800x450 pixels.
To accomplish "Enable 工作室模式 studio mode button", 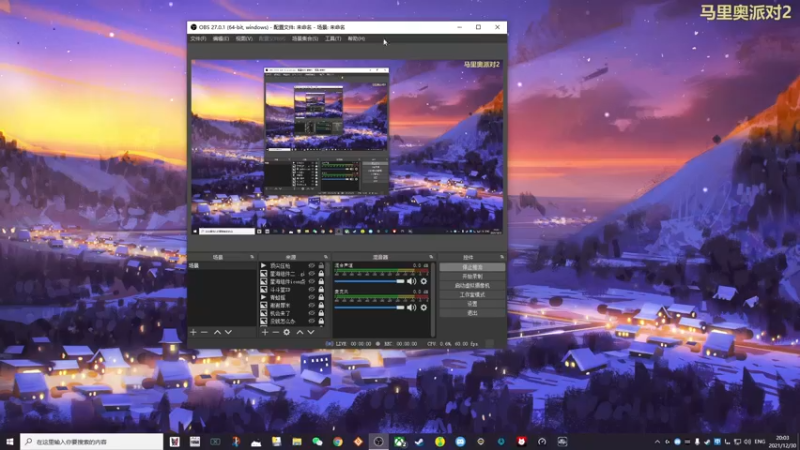I will (x=472, y=295).
